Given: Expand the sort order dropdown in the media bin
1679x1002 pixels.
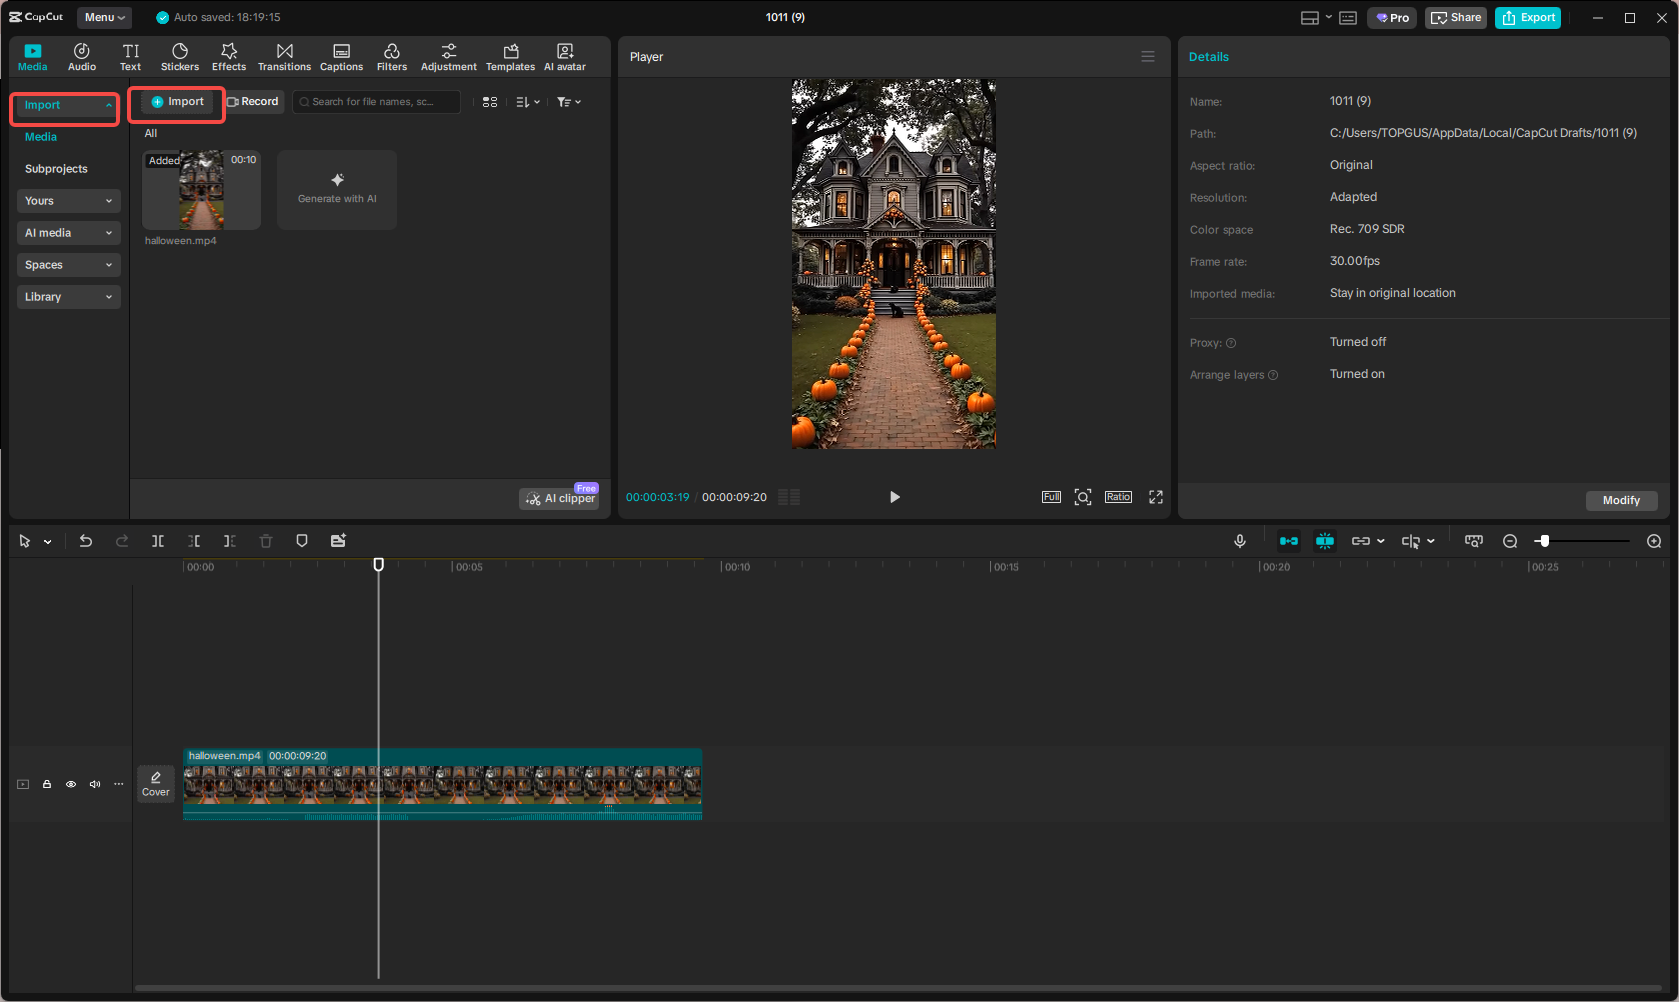Looking at the screenshot, I should click(527, 101).
